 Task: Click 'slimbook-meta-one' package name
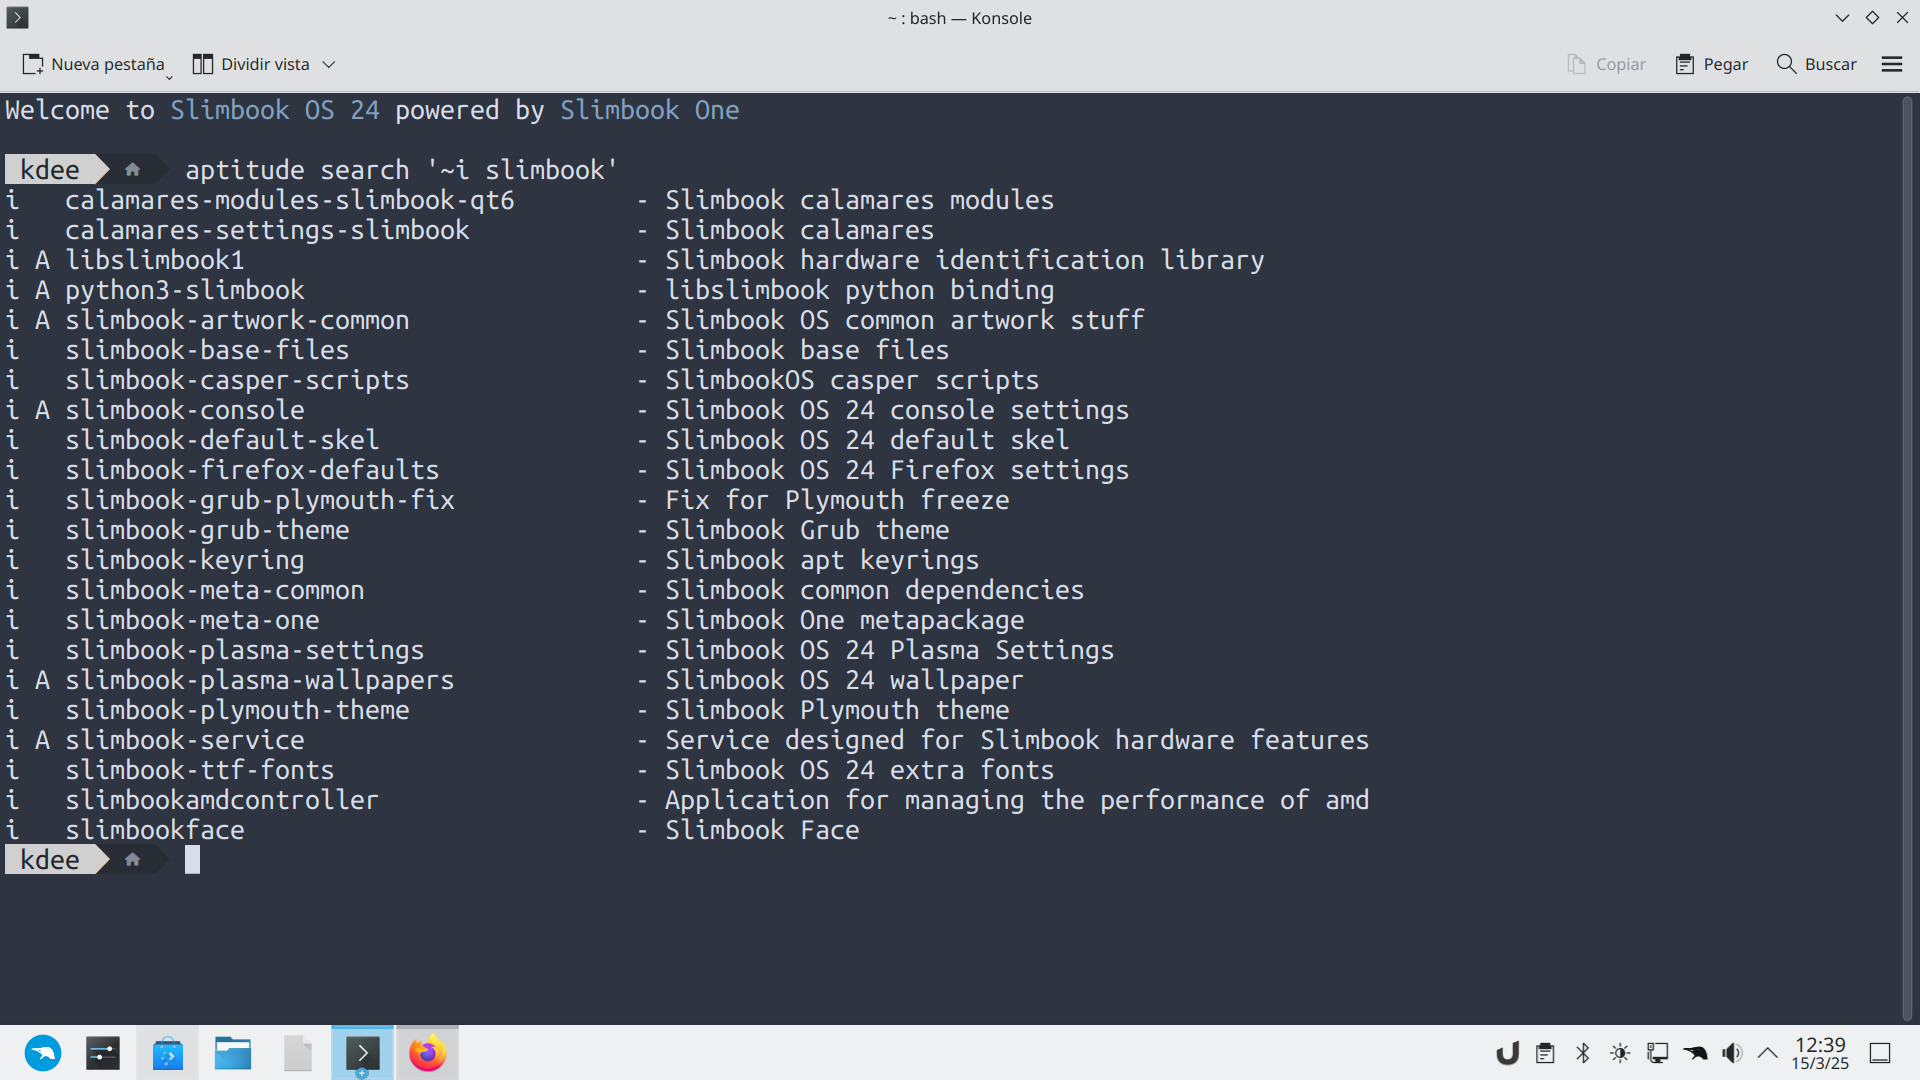pos(192,620)
